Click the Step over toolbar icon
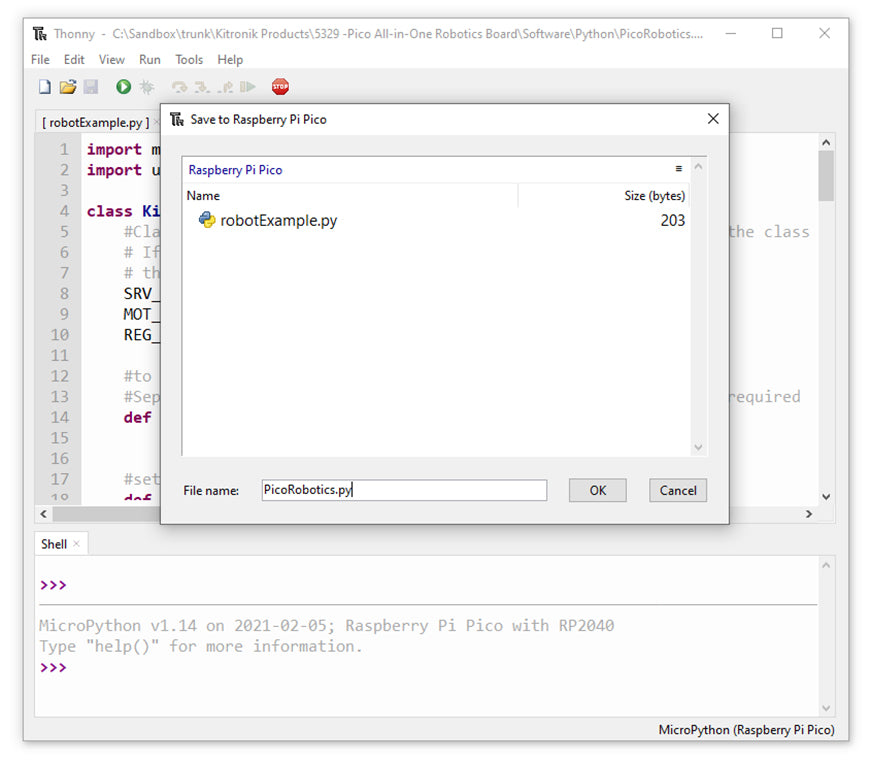Viewport: 870px width, 762px height. [x=179, y=87]
